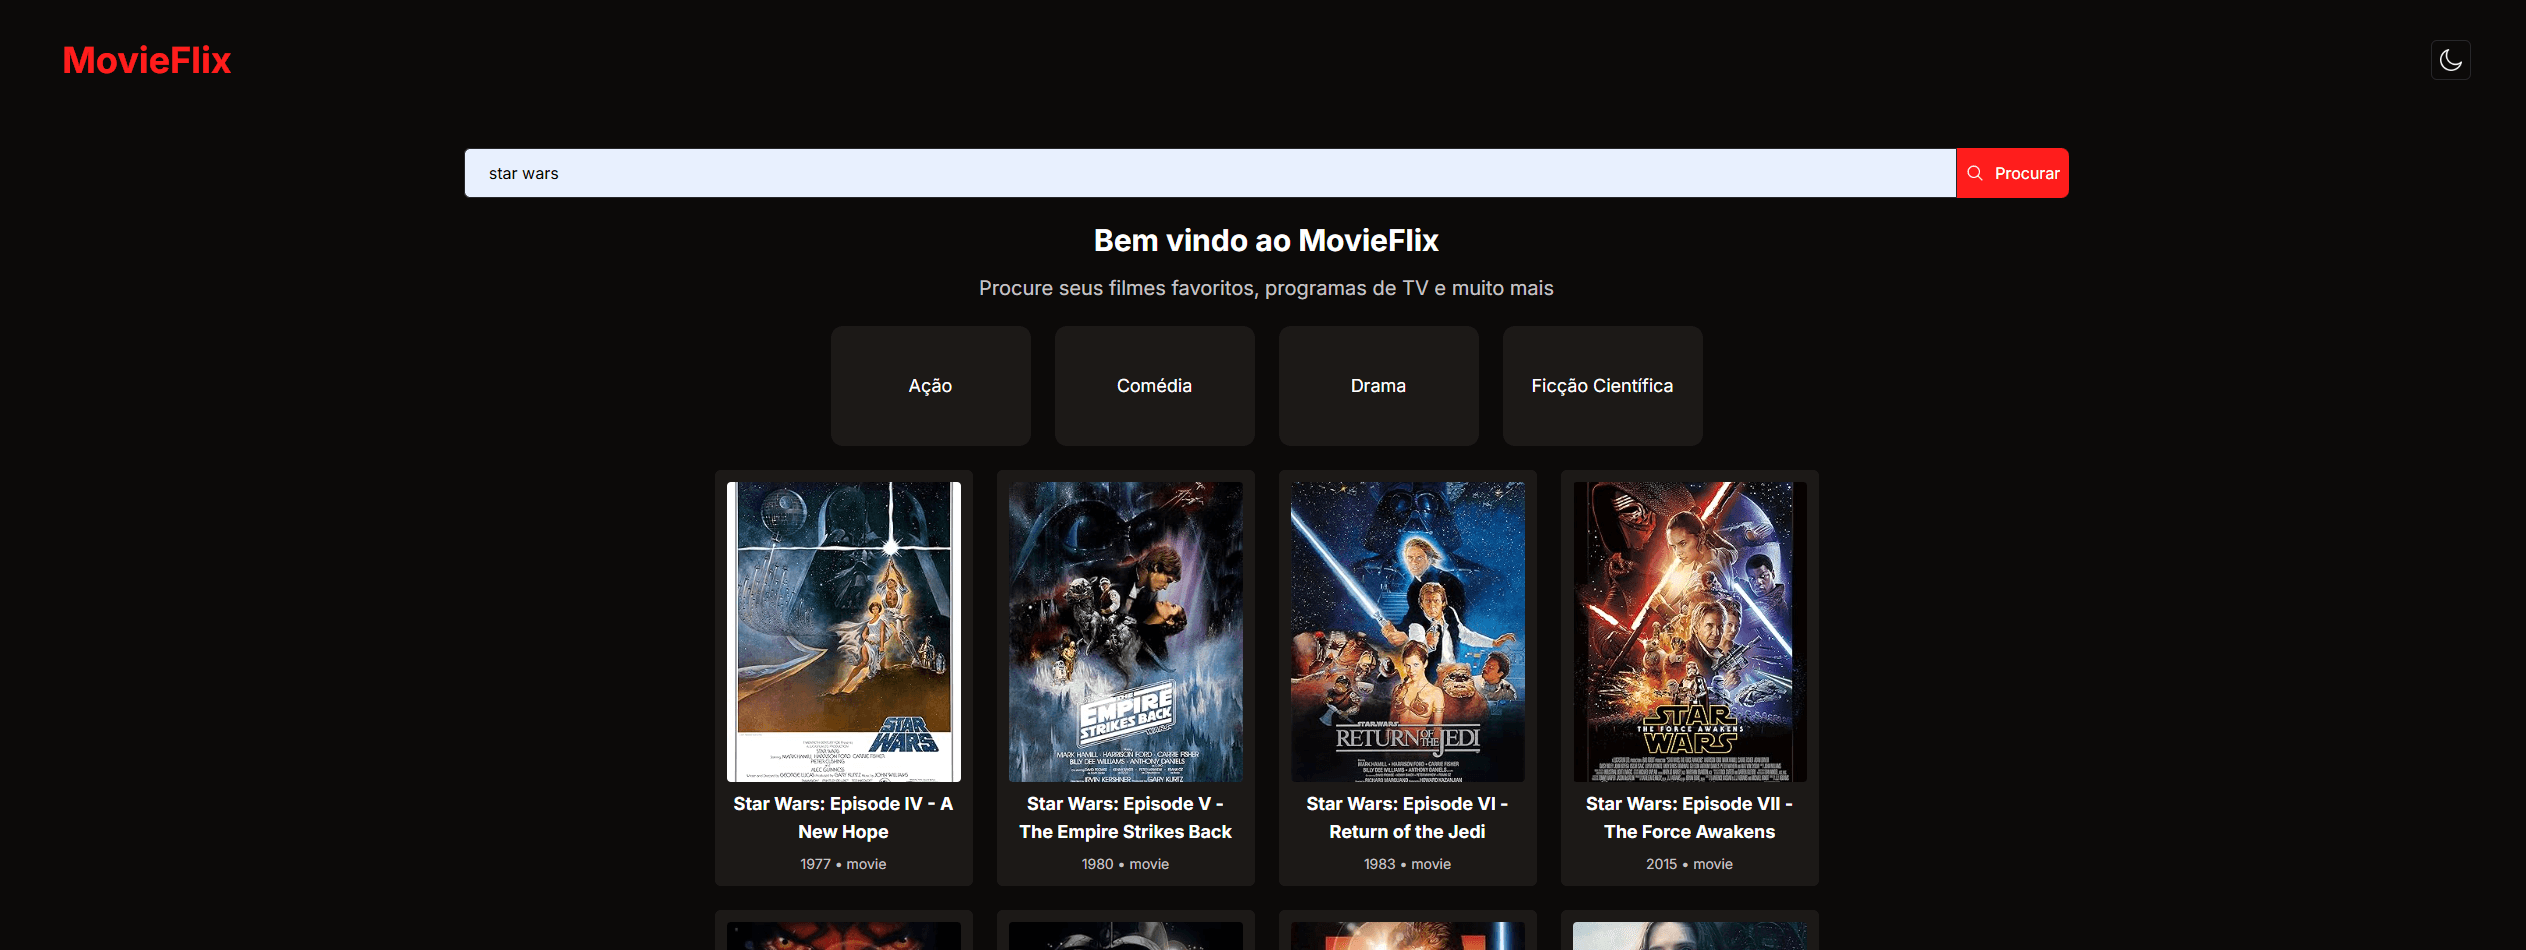Select the Ficção Científica category
Screen dimensions: 2526x950
[1601, 385]
